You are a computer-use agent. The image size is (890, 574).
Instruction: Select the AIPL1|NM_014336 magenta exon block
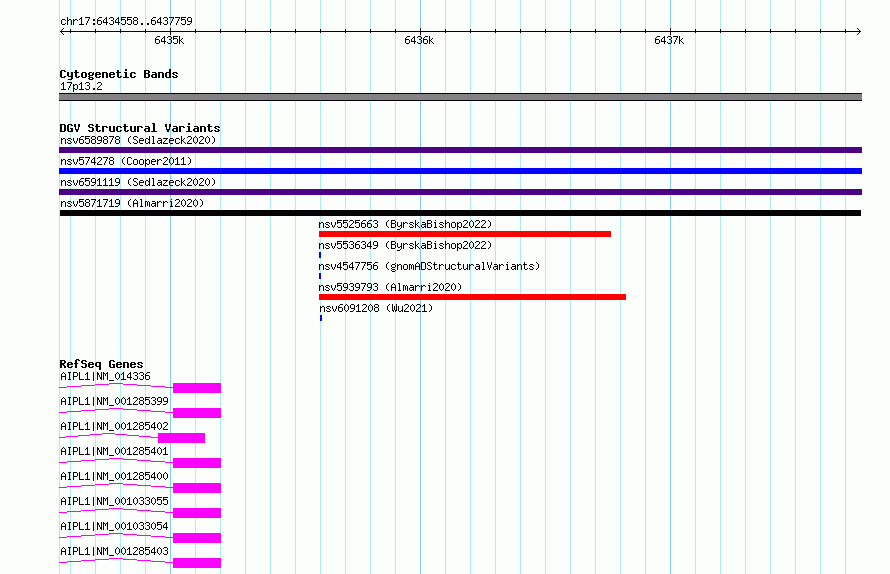[x=197, y=388]
